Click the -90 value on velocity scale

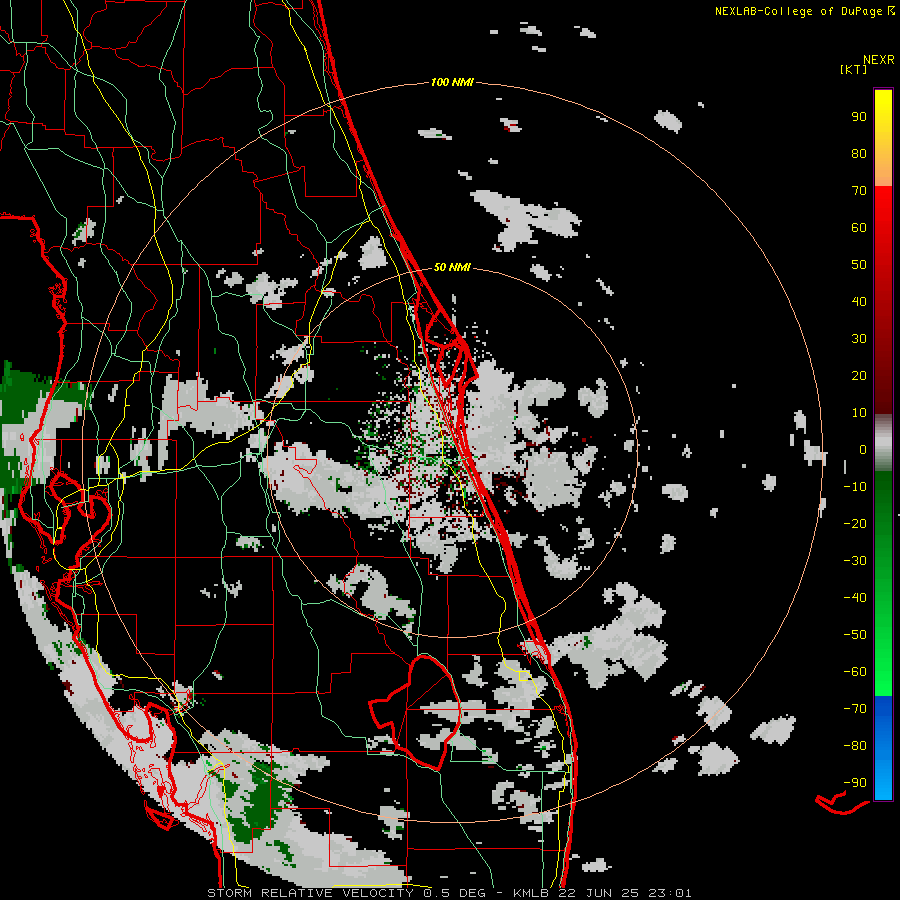855,783
